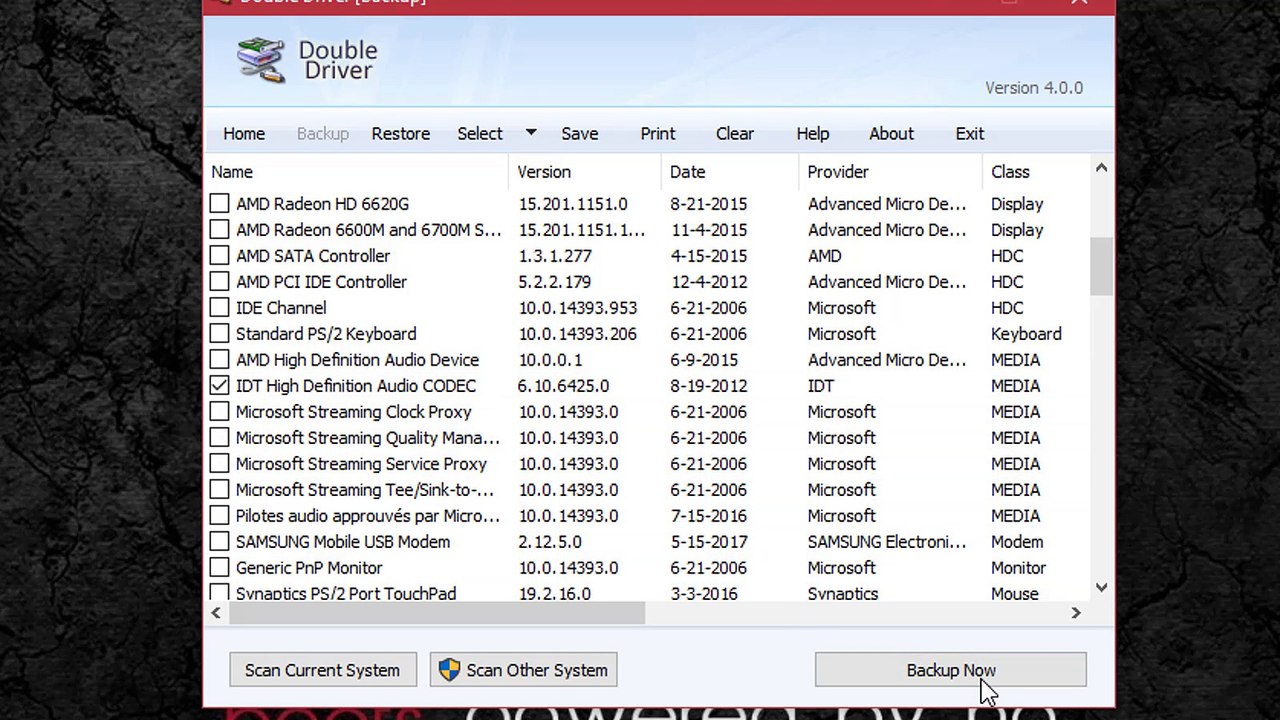Screen dimensions: 1280x720
Task: Click the 'SAMSUNG Electroni...' provider cell
Action: 887,542
